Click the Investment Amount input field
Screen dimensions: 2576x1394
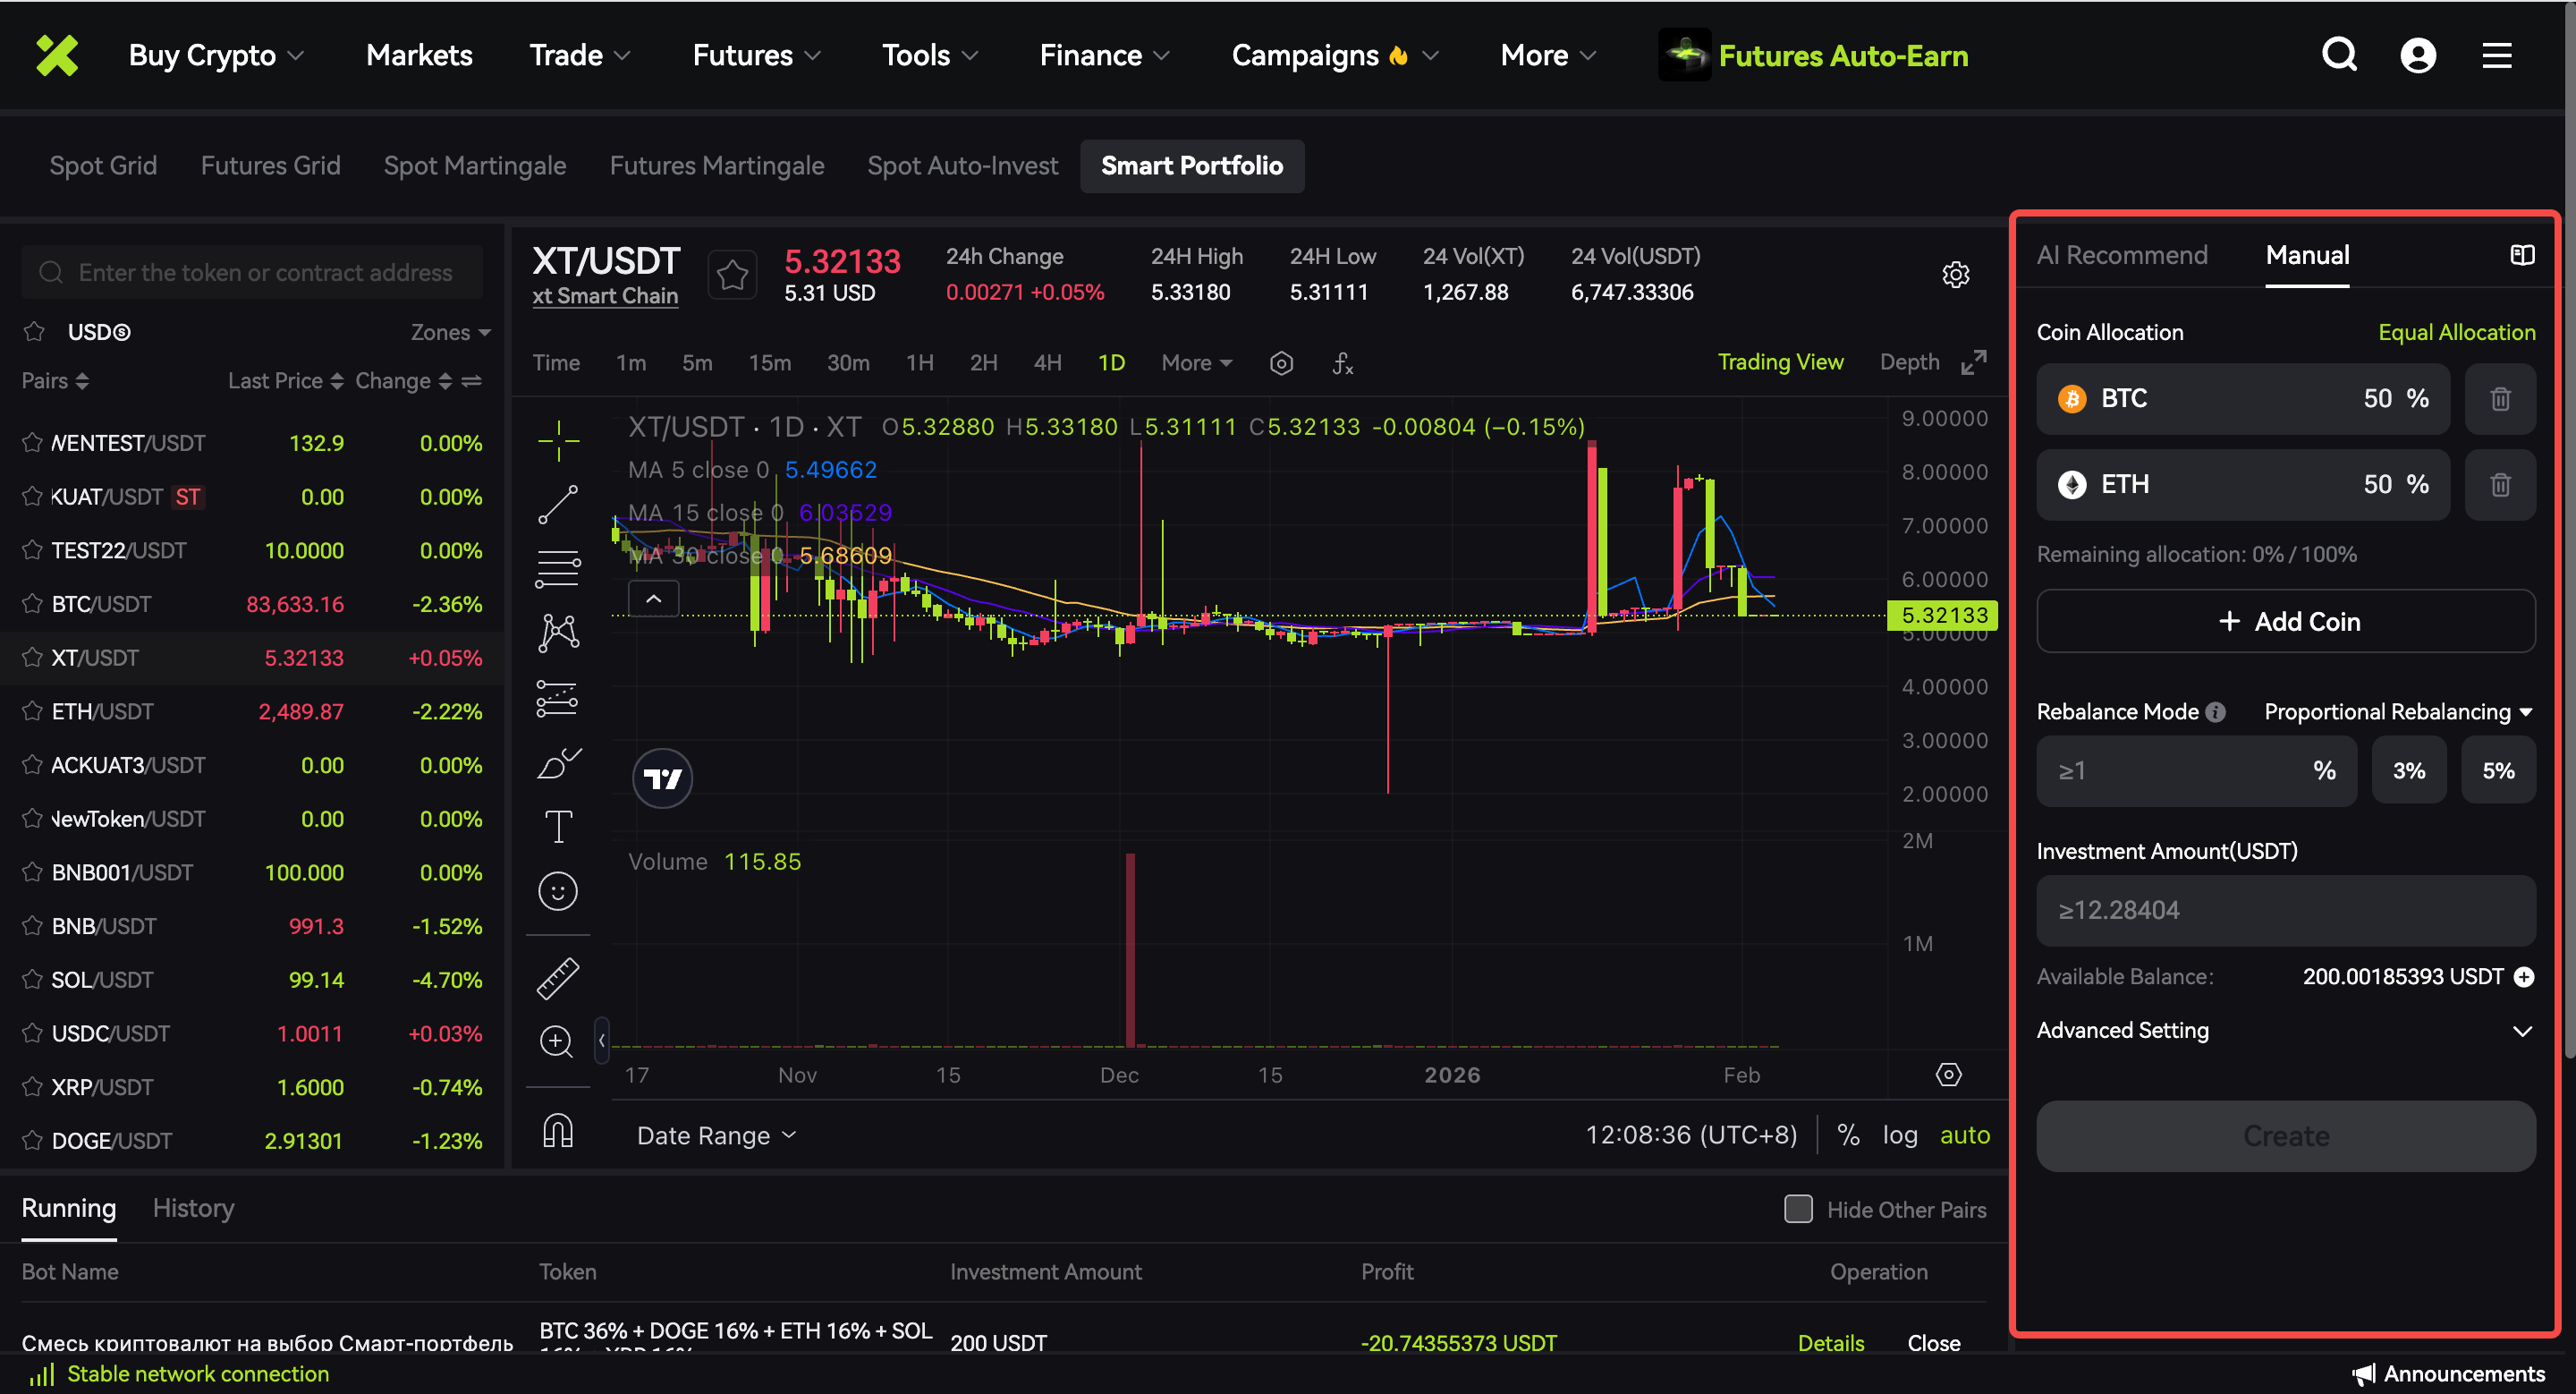click(2285, 911)
